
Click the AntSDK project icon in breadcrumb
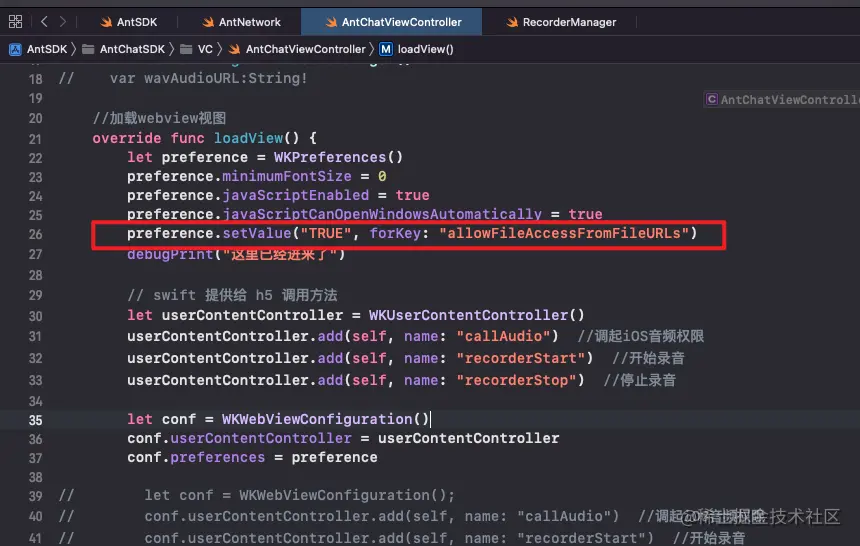point(15,49)
